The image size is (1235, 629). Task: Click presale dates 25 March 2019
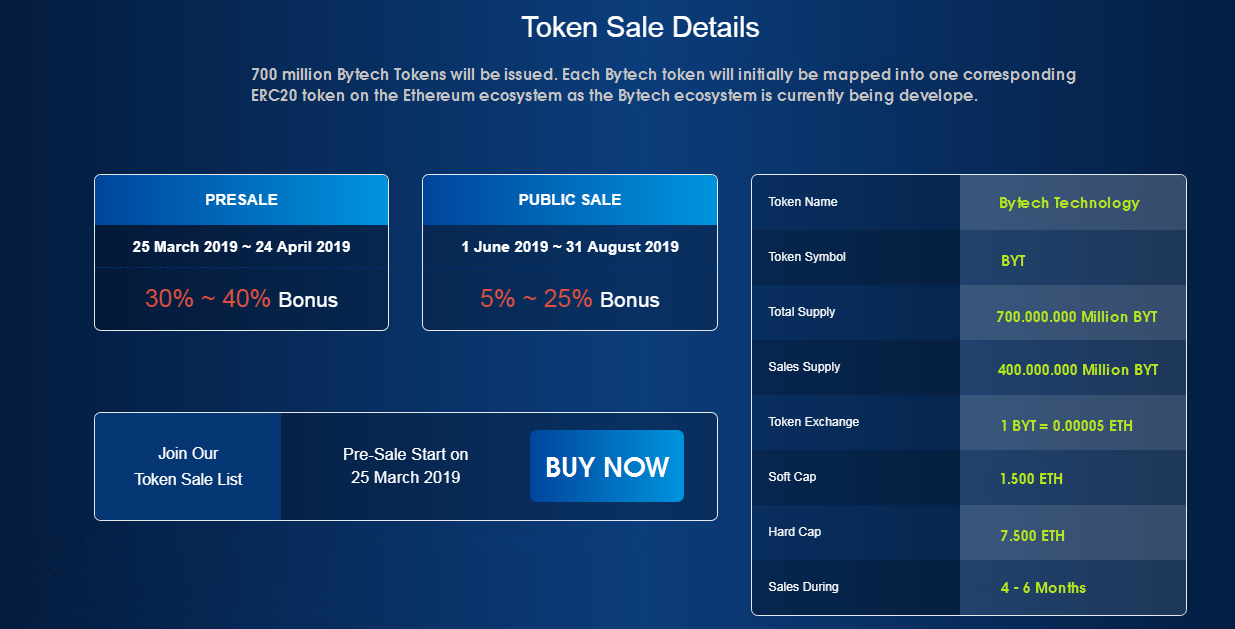point(241,246)
